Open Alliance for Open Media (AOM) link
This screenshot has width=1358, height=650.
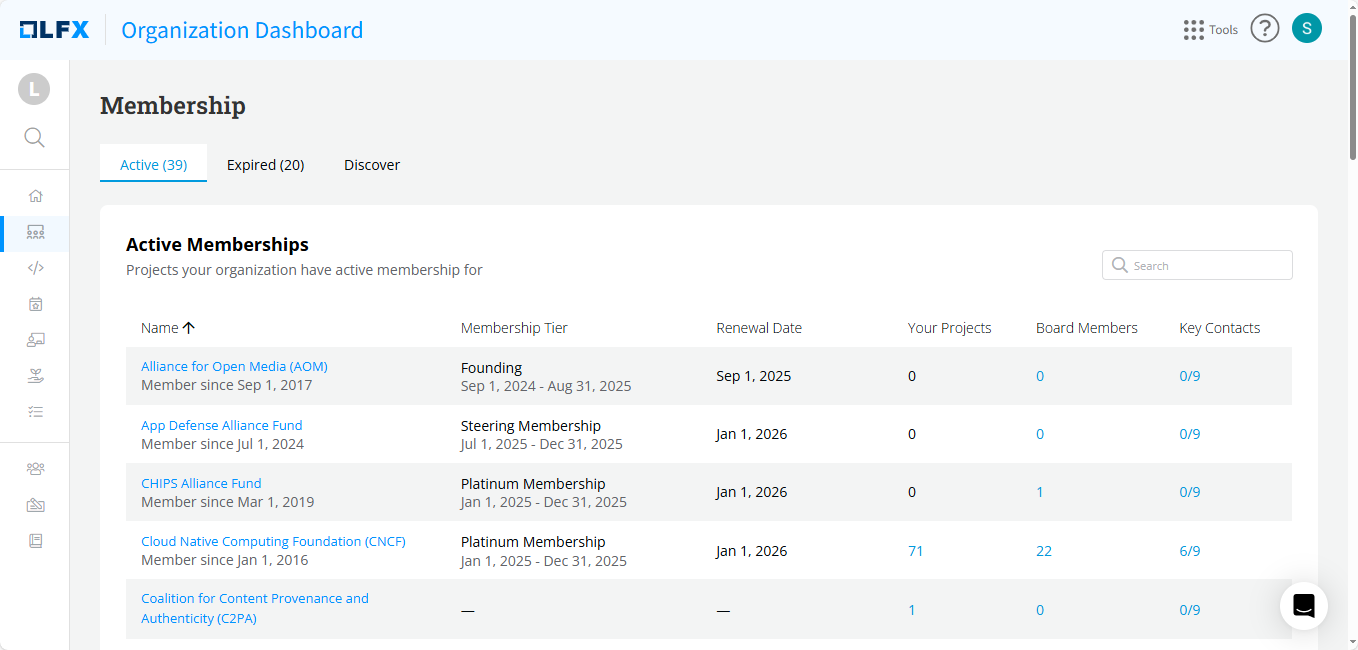click(x=234, y=366)
